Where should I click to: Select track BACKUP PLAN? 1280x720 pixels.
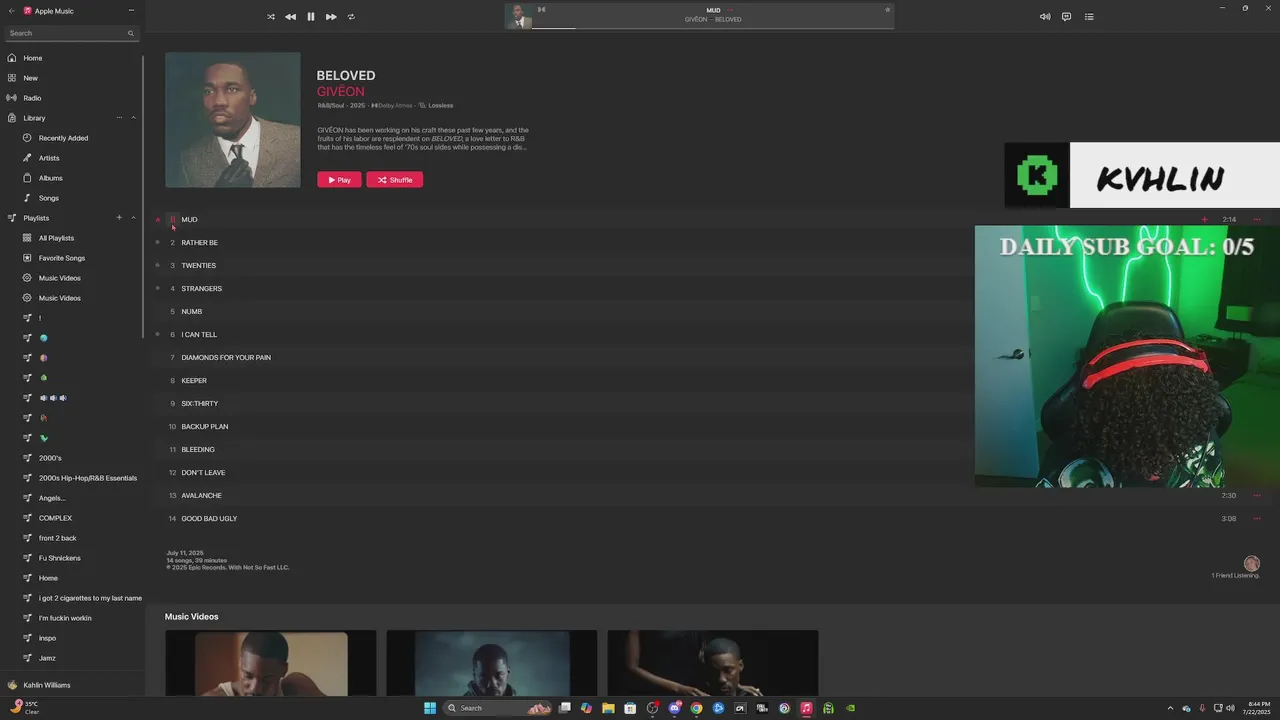204,426
